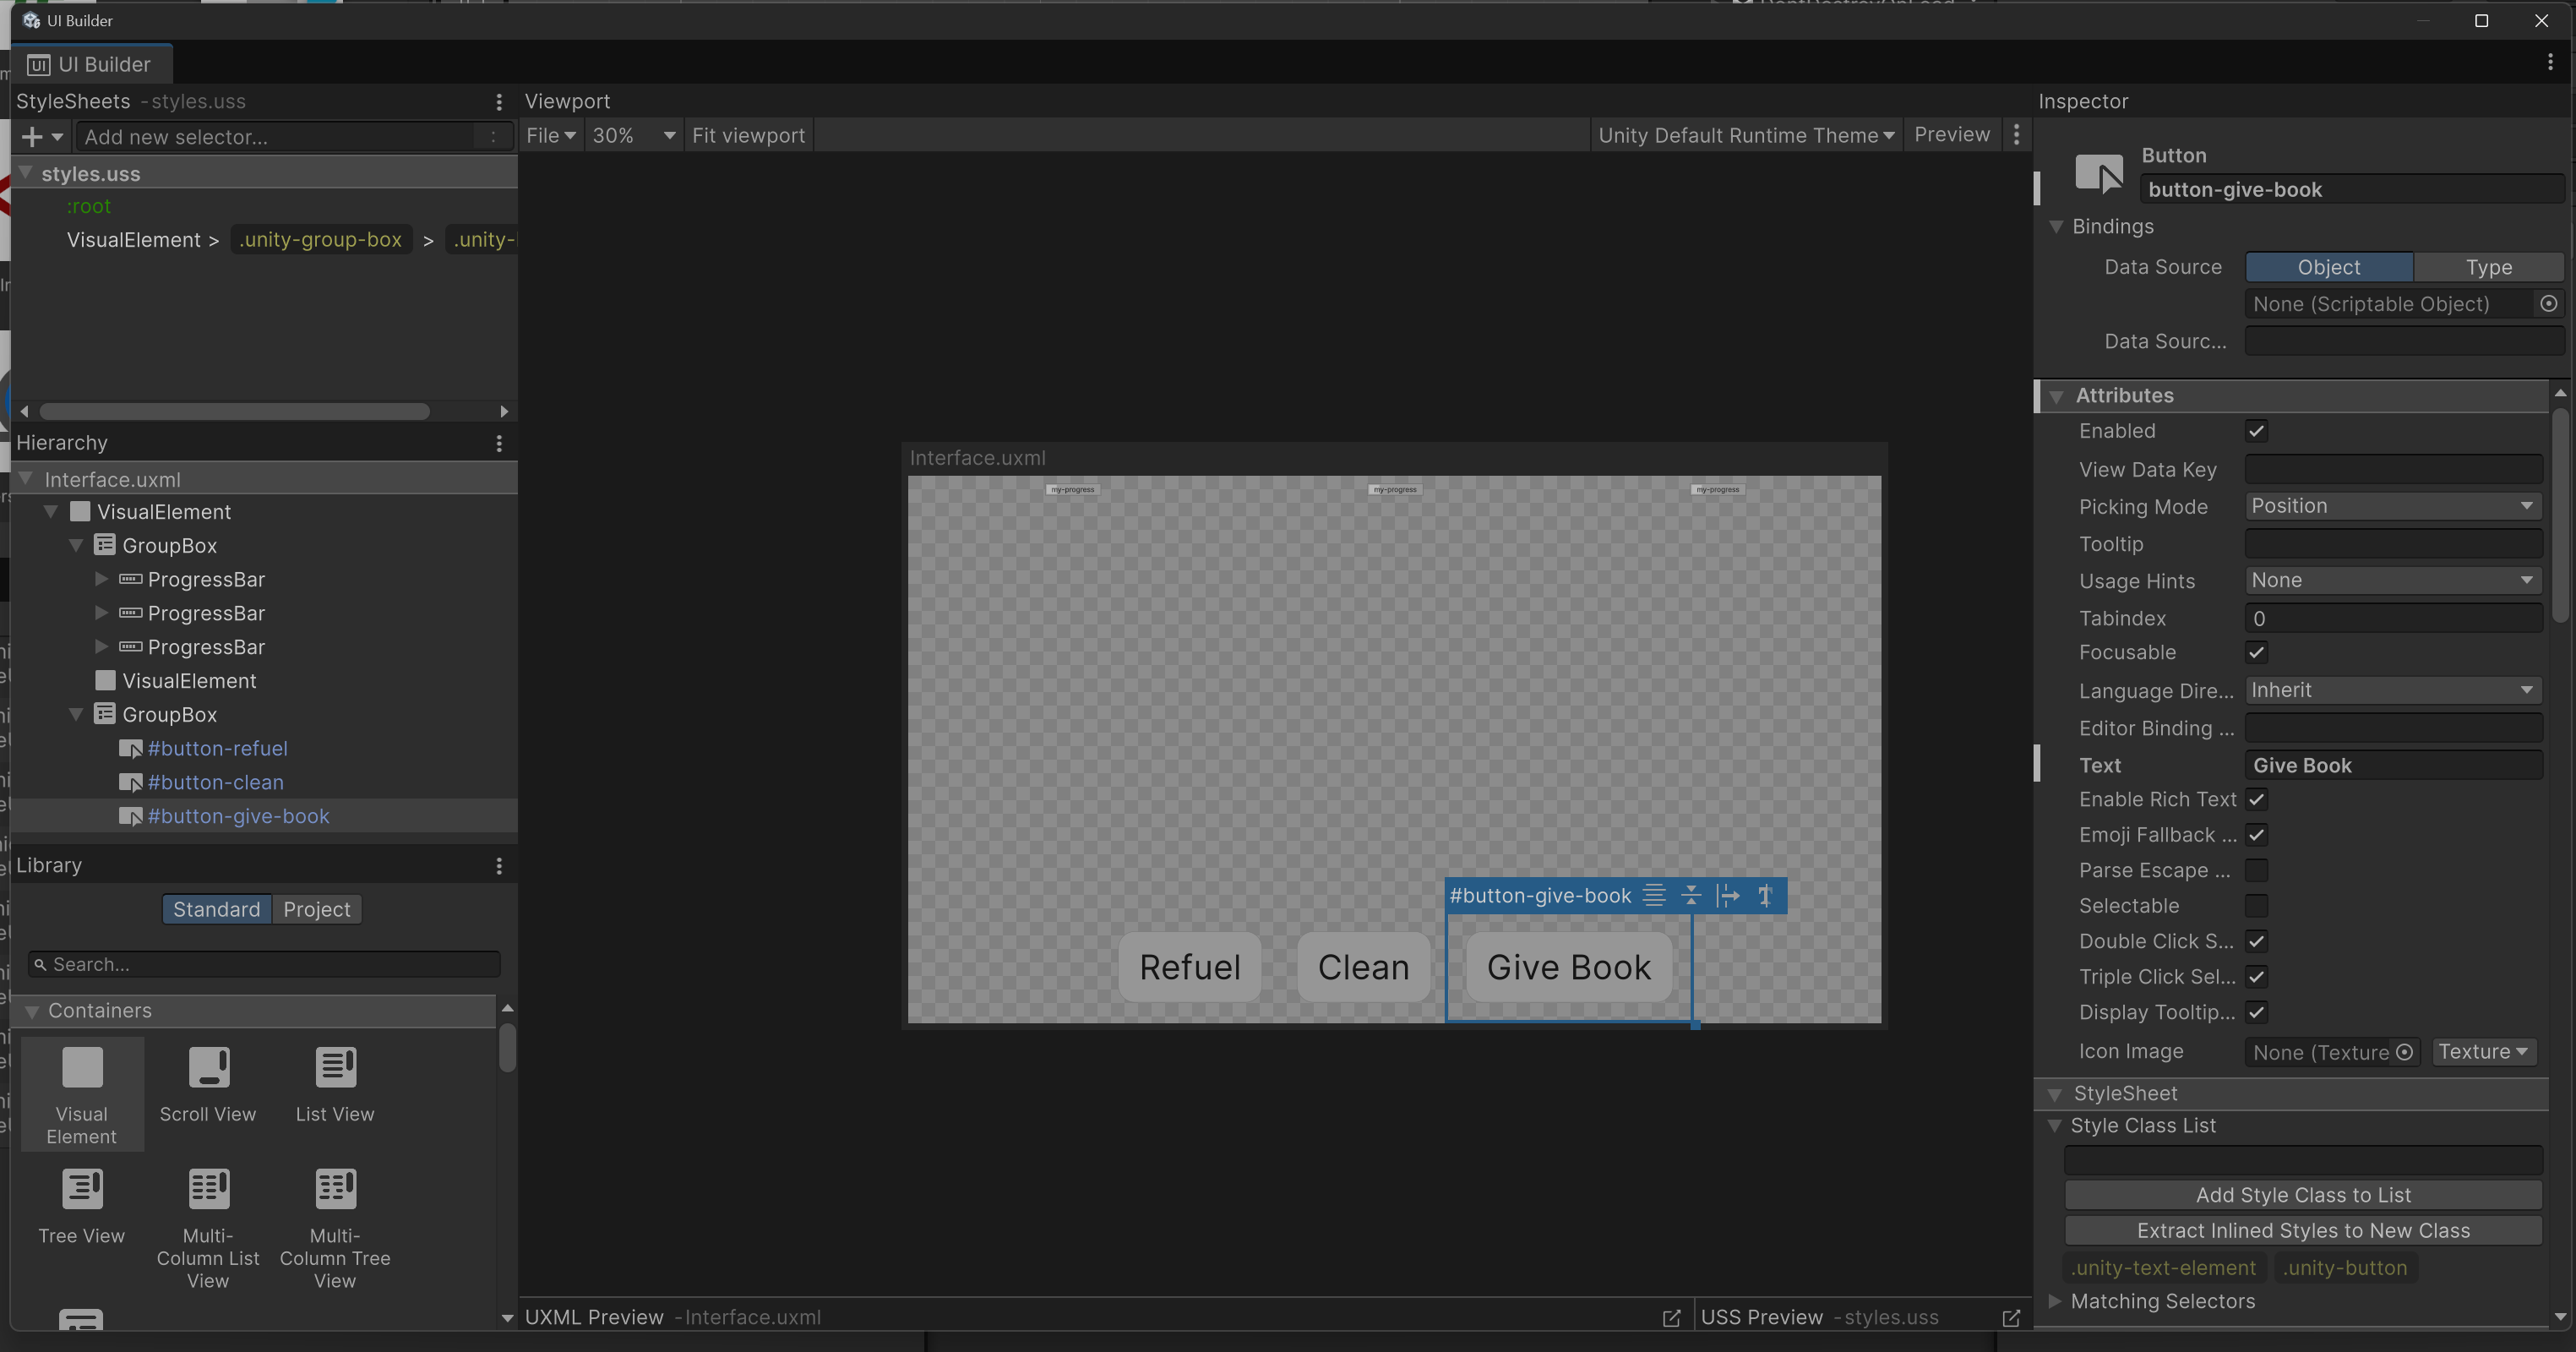
Task: Toggle the Focusable checkbox
Action: [x=2256, y=653]
